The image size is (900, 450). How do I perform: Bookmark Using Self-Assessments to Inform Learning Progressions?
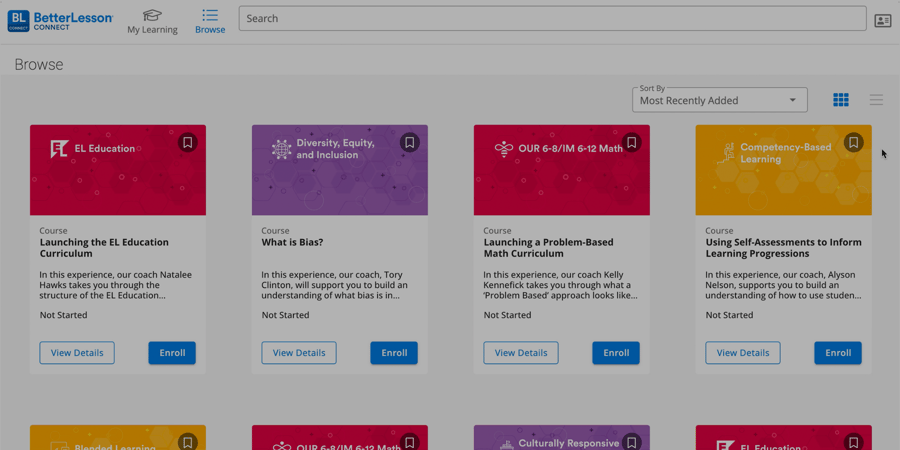pos(854,142)
